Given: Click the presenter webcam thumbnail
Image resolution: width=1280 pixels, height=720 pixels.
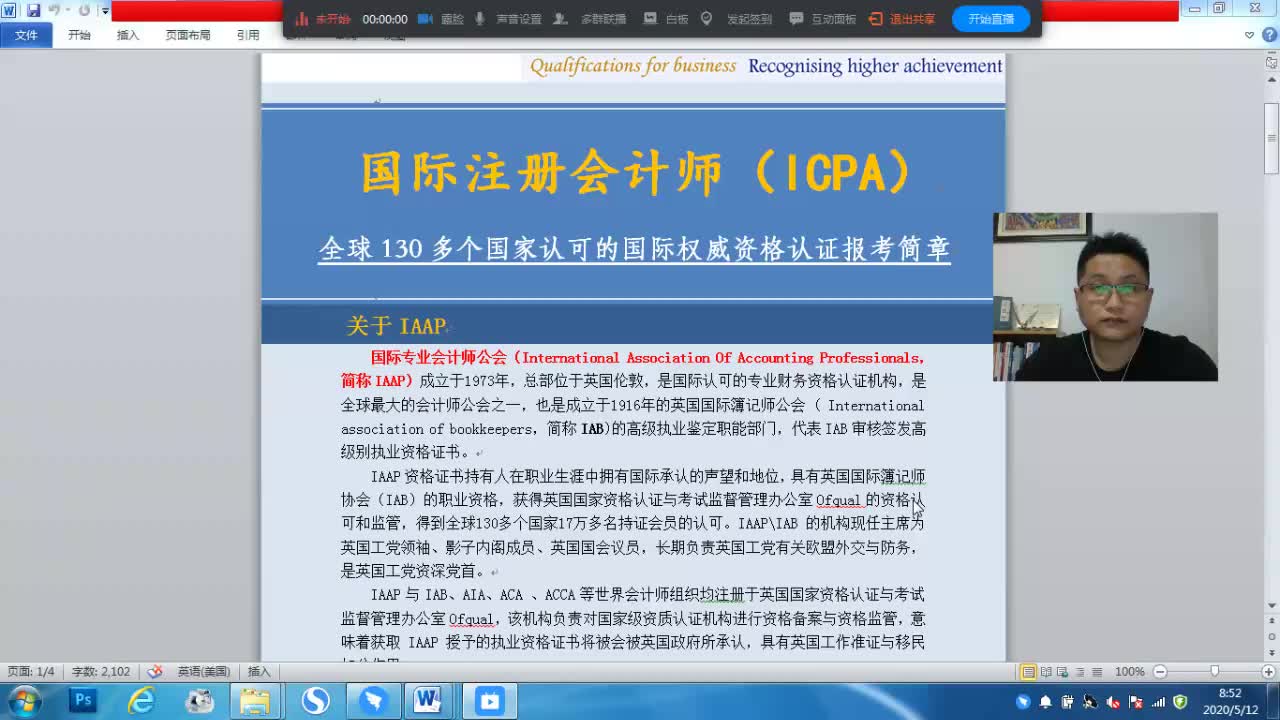Looking at the screenshot, I should pos(1105,296).
